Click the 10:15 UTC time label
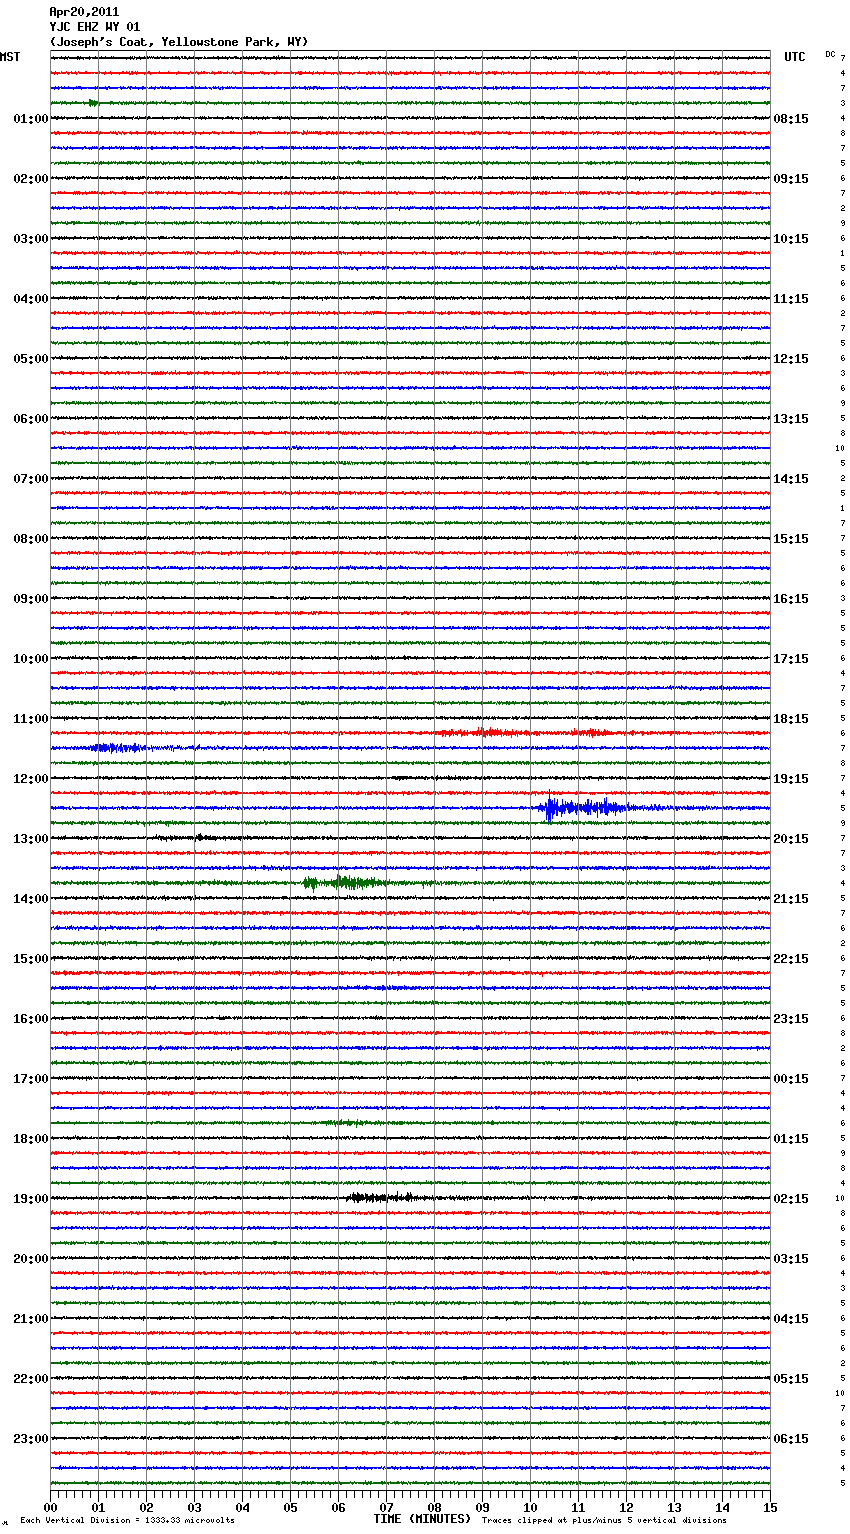Viewport: 850px width, 1534px height. pos(791,239)
